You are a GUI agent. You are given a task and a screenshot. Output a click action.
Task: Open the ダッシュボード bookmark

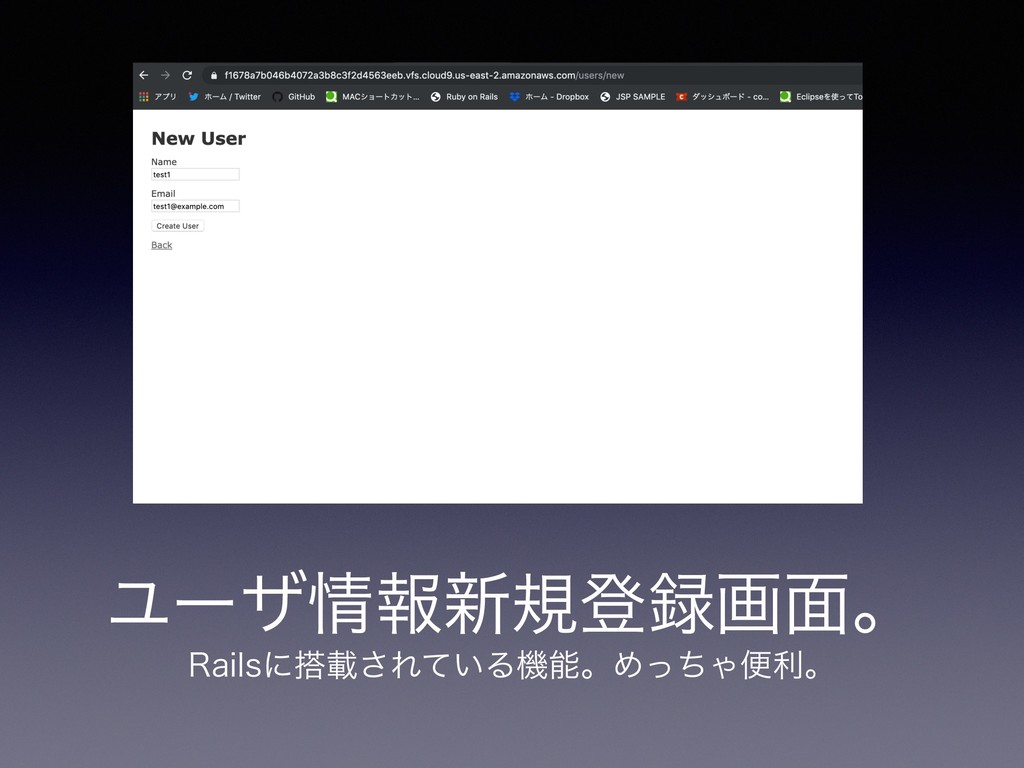(x=722, y=97)
